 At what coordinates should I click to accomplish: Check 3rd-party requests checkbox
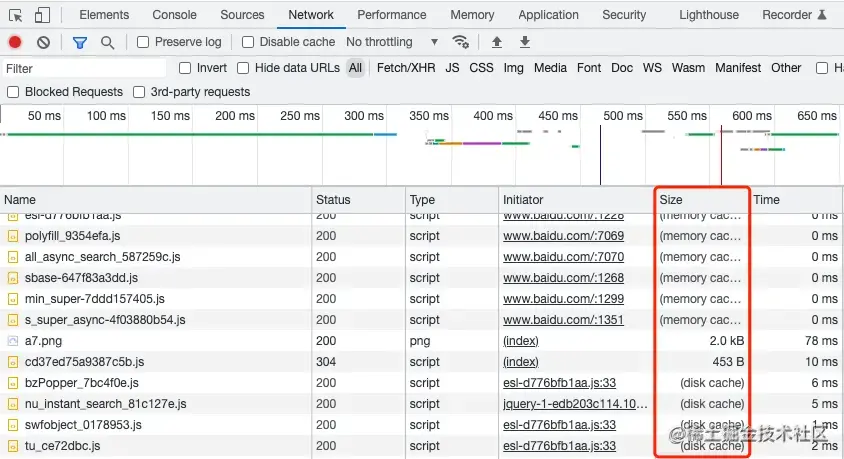pyautogui.click(x=139, y=92)
